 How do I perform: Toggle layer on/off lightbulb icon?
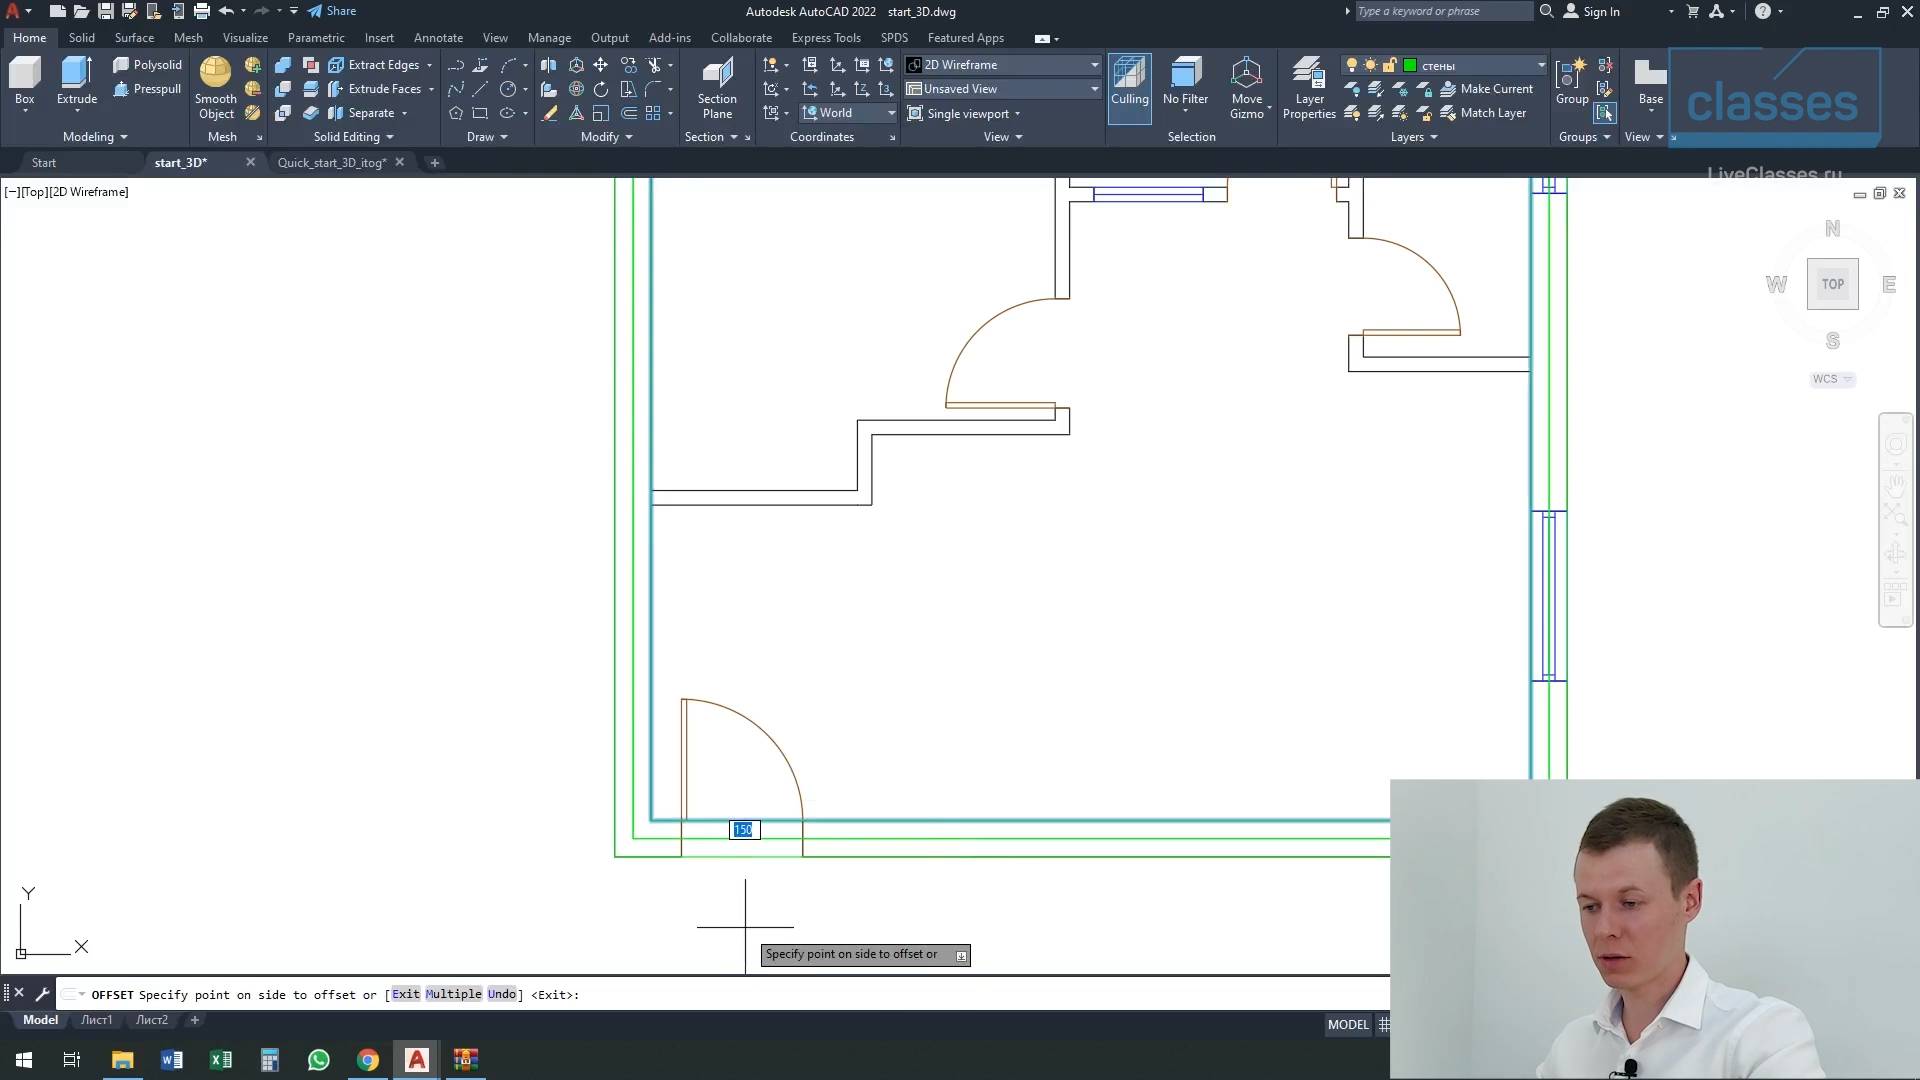coord(1351,65)
